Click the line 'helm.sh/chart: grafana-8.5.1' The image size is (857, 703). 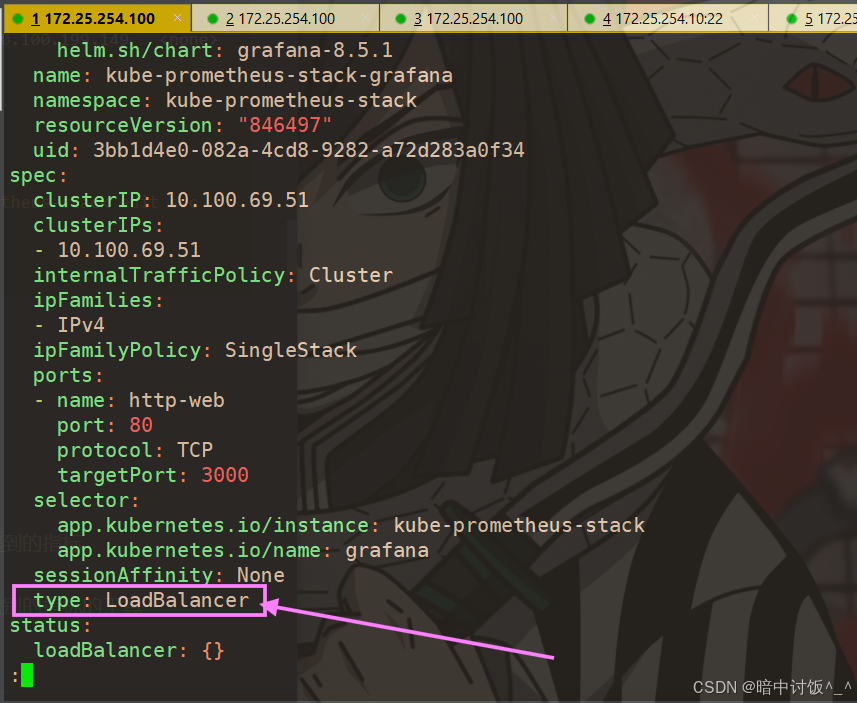click(x=225, y=51)
